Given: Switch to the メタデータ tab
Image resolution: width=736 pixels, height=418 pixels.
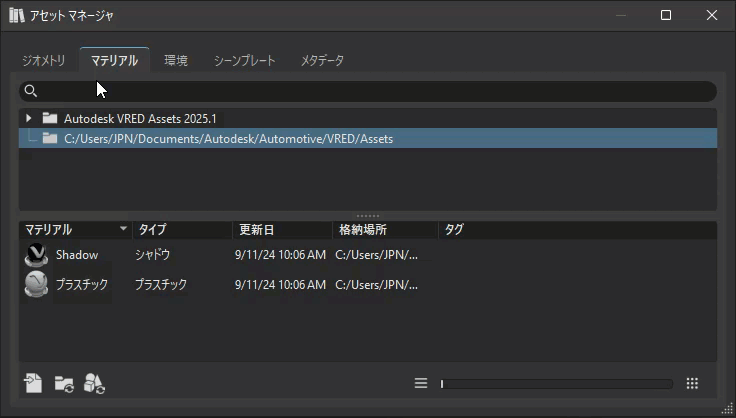Looking at the screenshot, I should [x=322, y=61].
